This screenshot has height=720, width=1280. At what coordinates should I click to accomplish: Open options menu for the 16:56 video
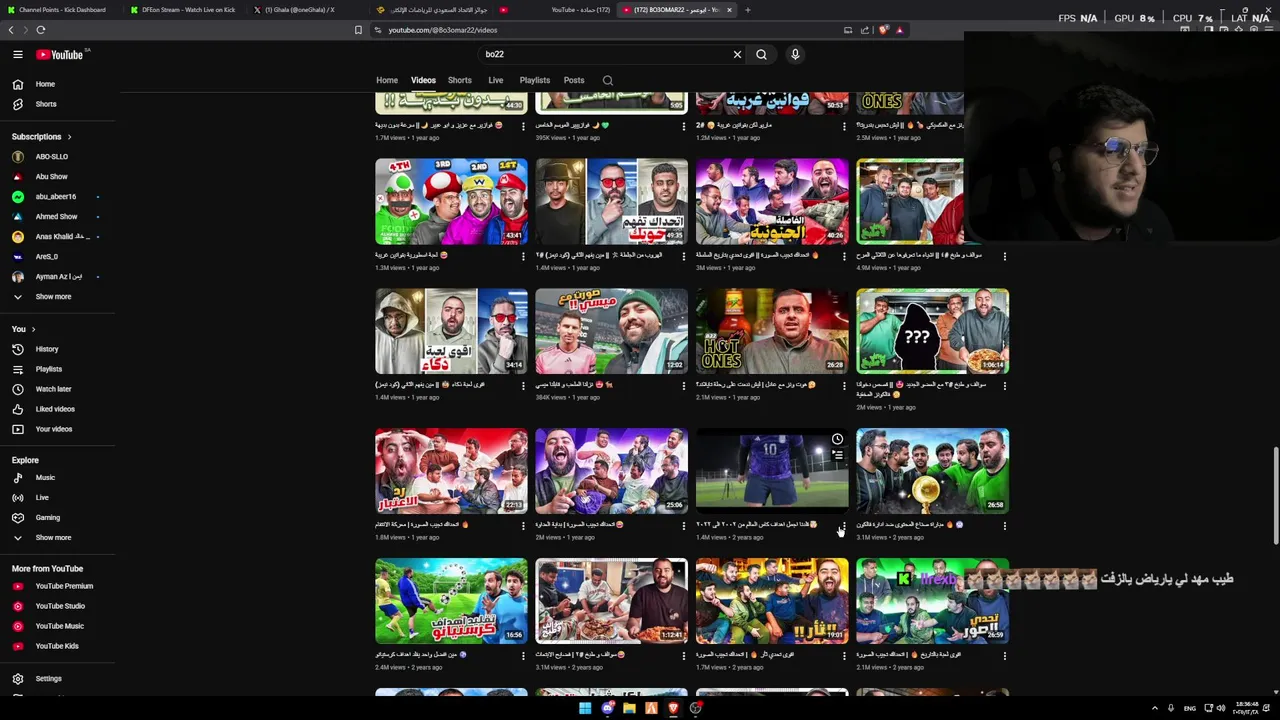coord(523,656)
